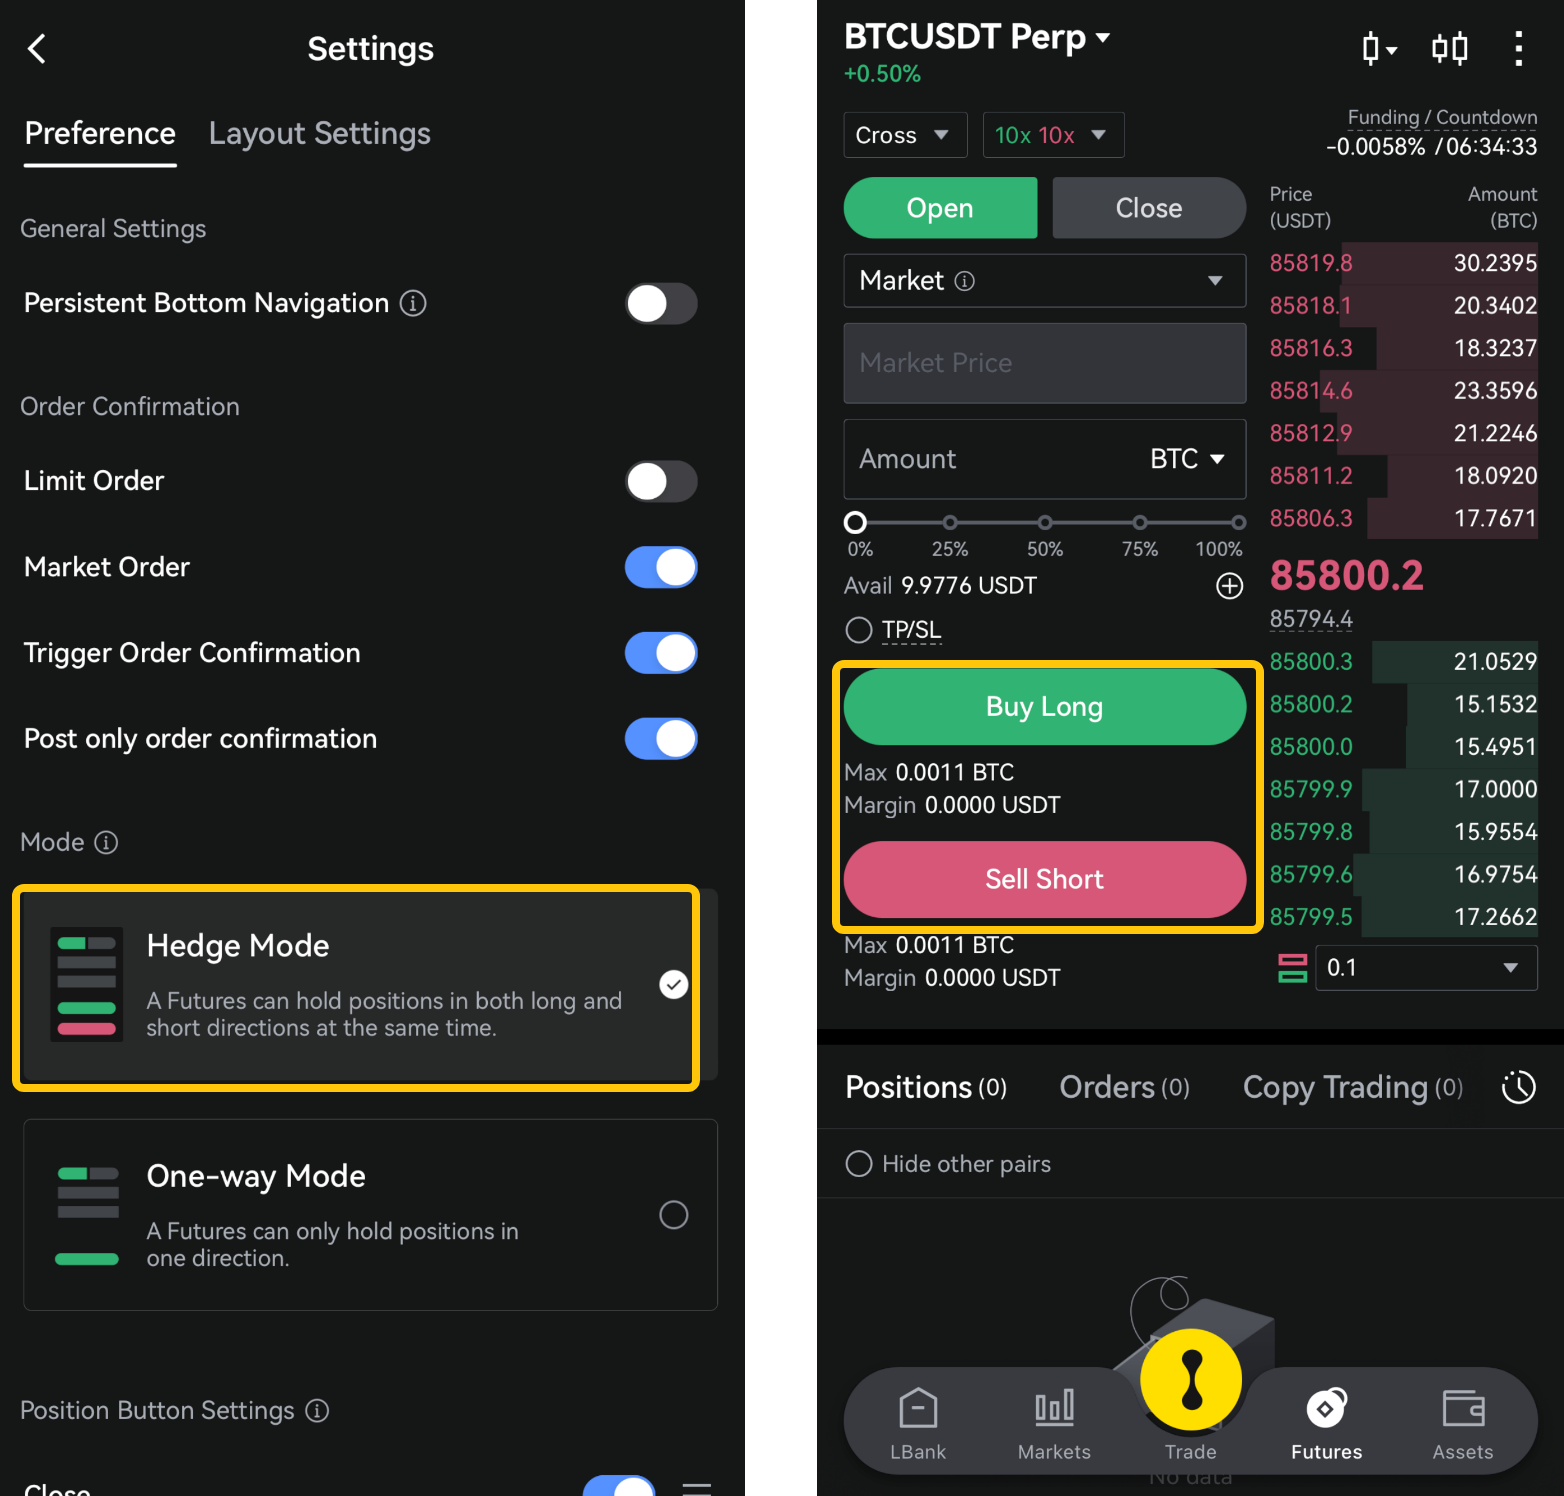Click the last price 85800.2

[x=1346, y=575]
